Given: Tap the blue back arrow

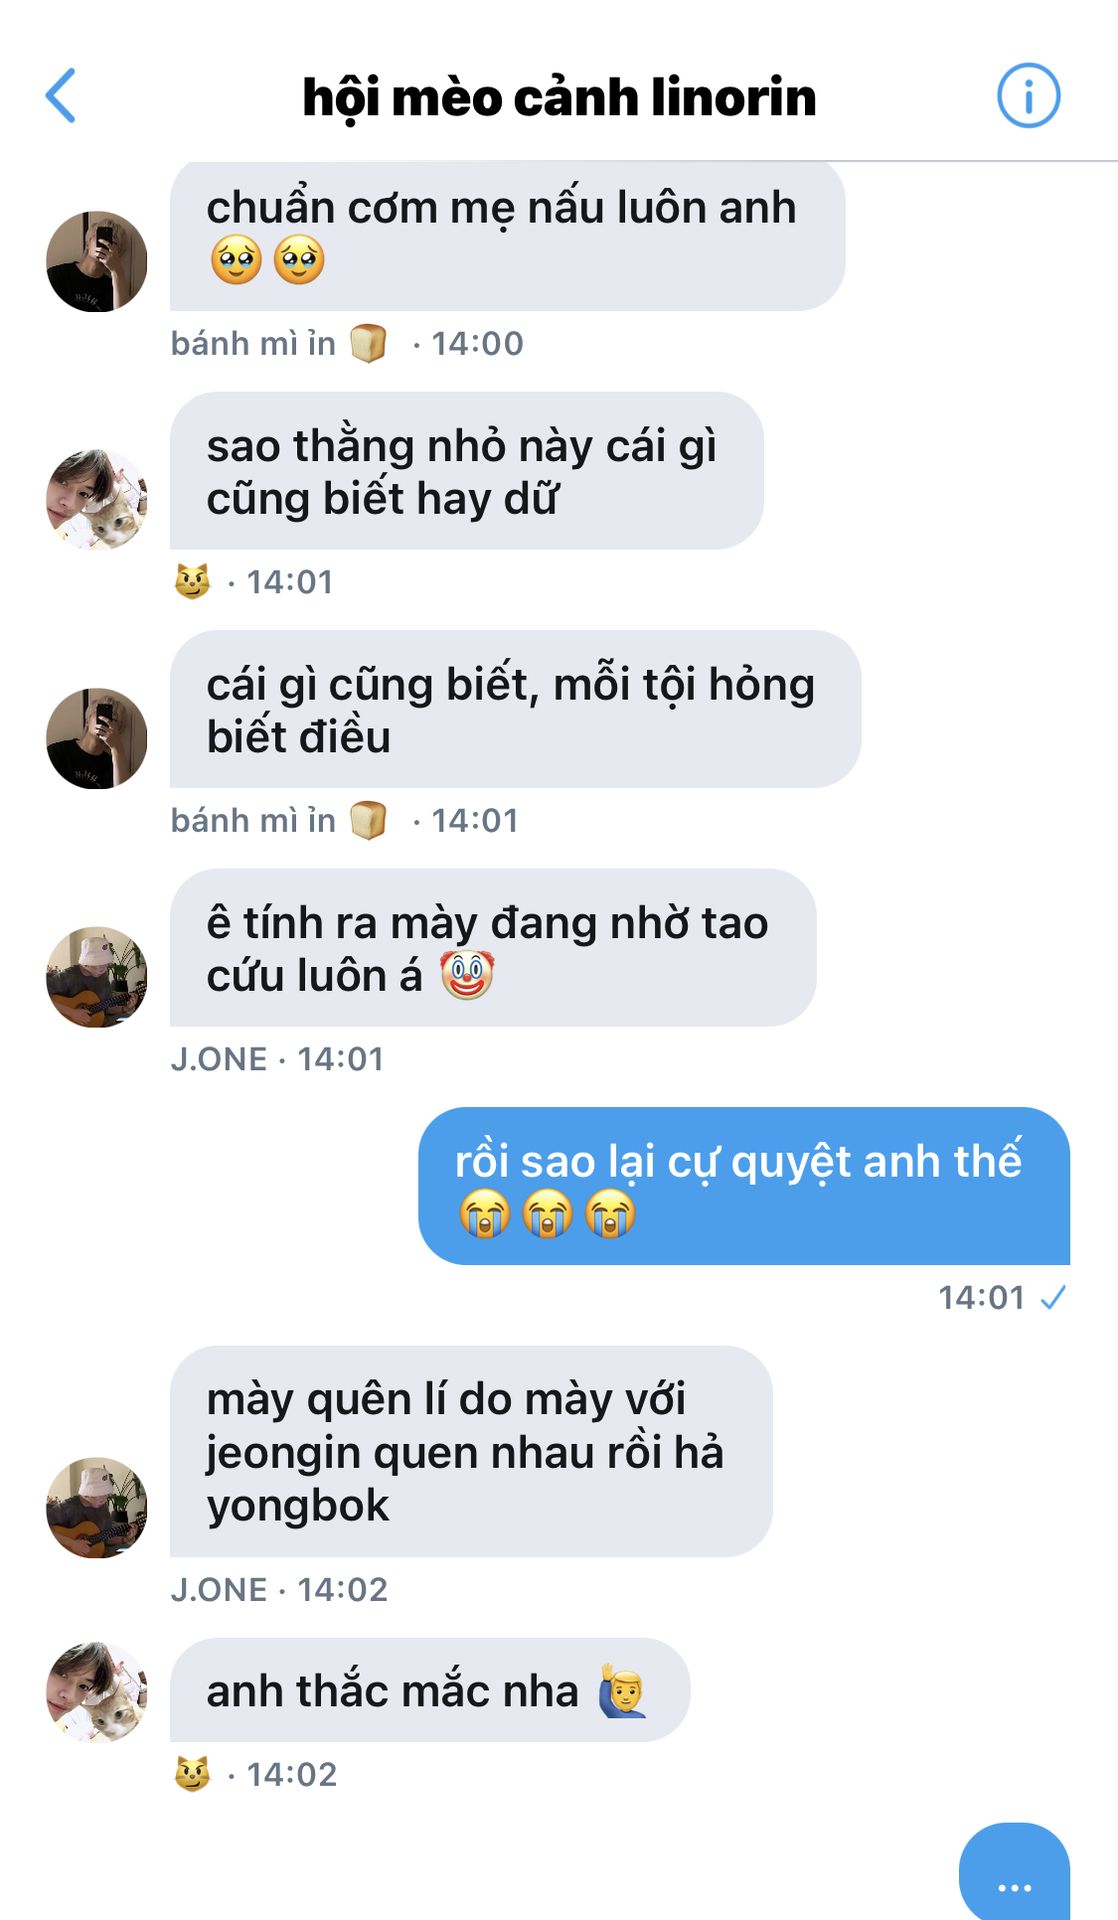Looking at the screenshot, I should (61, 96).
